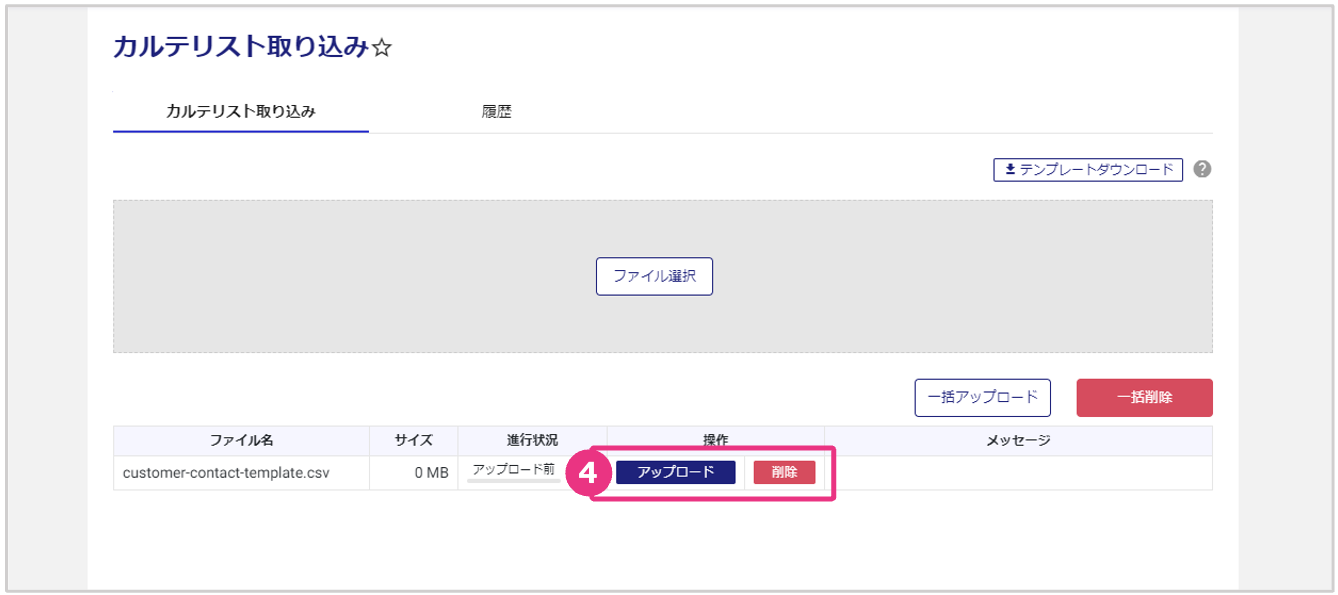
Task: Click the サイズ column header
Action: [413, 440]
